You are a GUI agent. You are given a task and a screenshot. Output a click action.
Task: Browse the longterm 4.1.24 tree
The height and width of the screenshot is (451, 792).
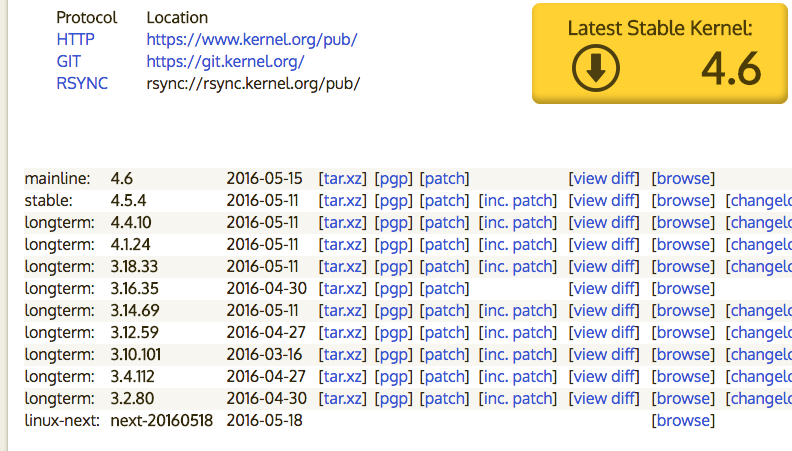coord(683,244)
